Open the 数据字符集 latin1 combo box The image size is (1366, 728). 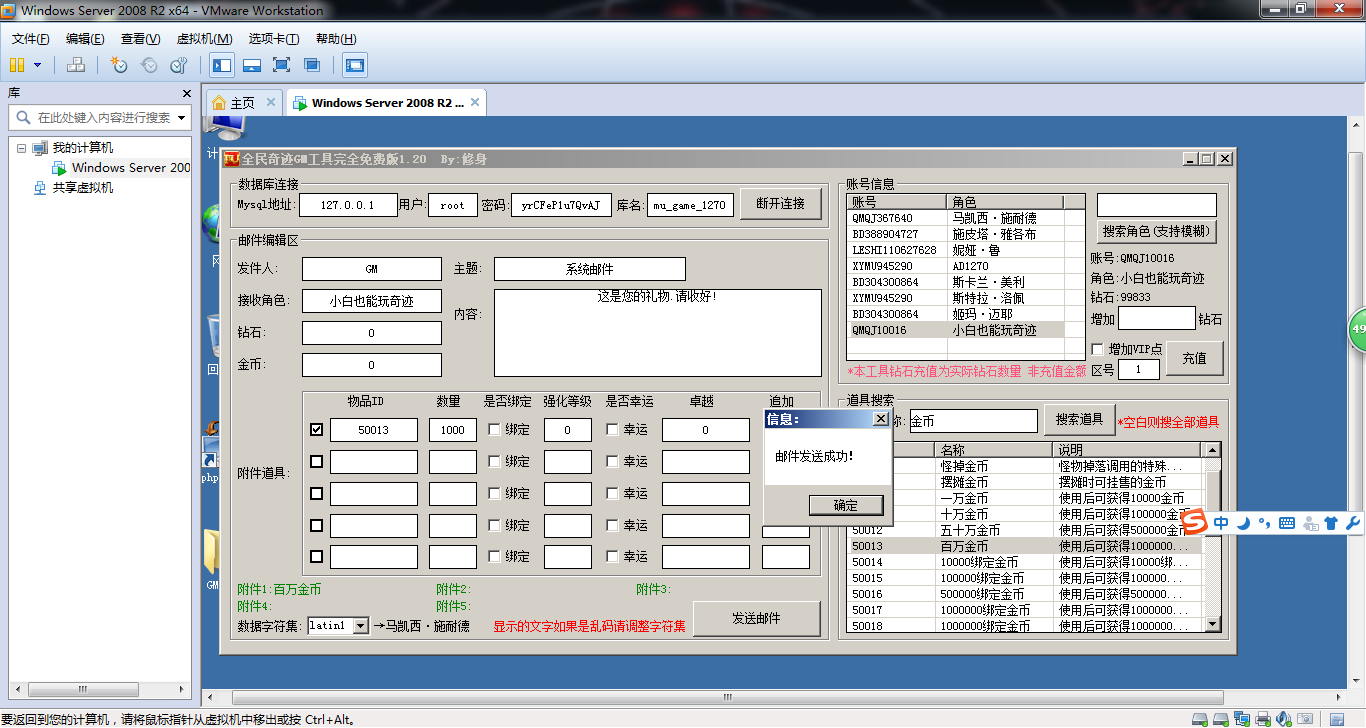pos(339,625)
